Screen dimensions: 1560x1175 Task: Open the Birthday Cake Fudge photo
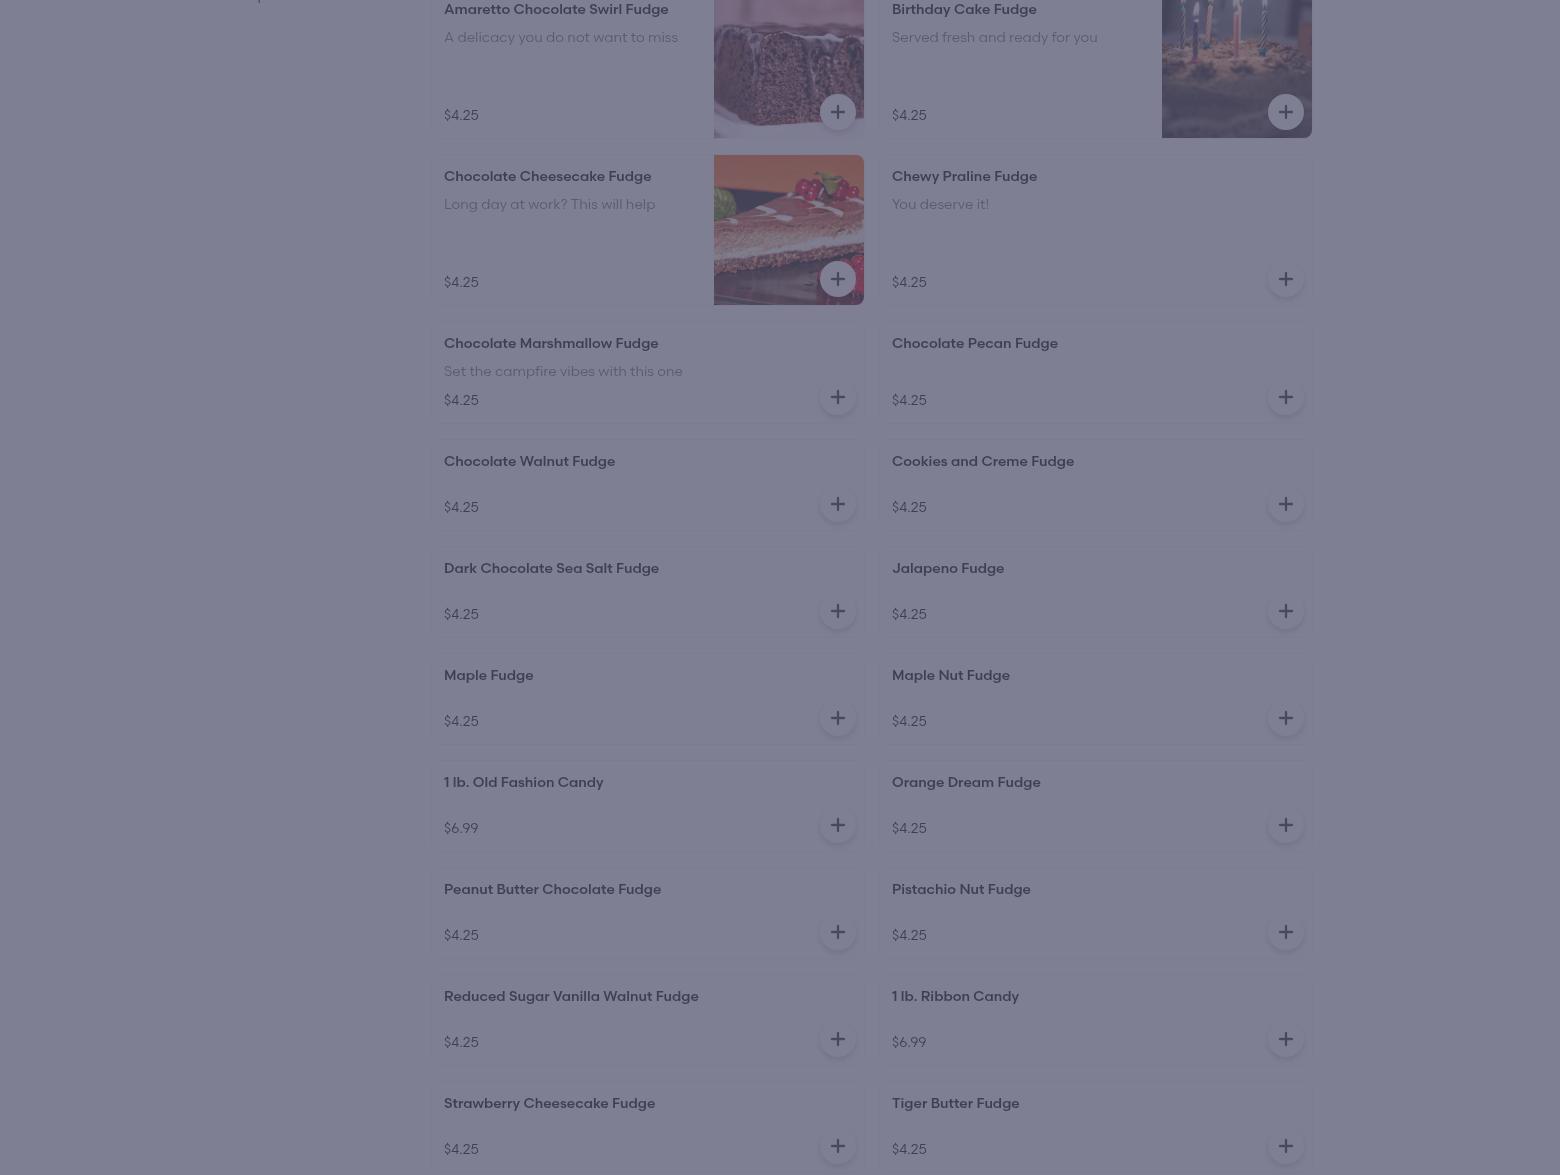1237,68
